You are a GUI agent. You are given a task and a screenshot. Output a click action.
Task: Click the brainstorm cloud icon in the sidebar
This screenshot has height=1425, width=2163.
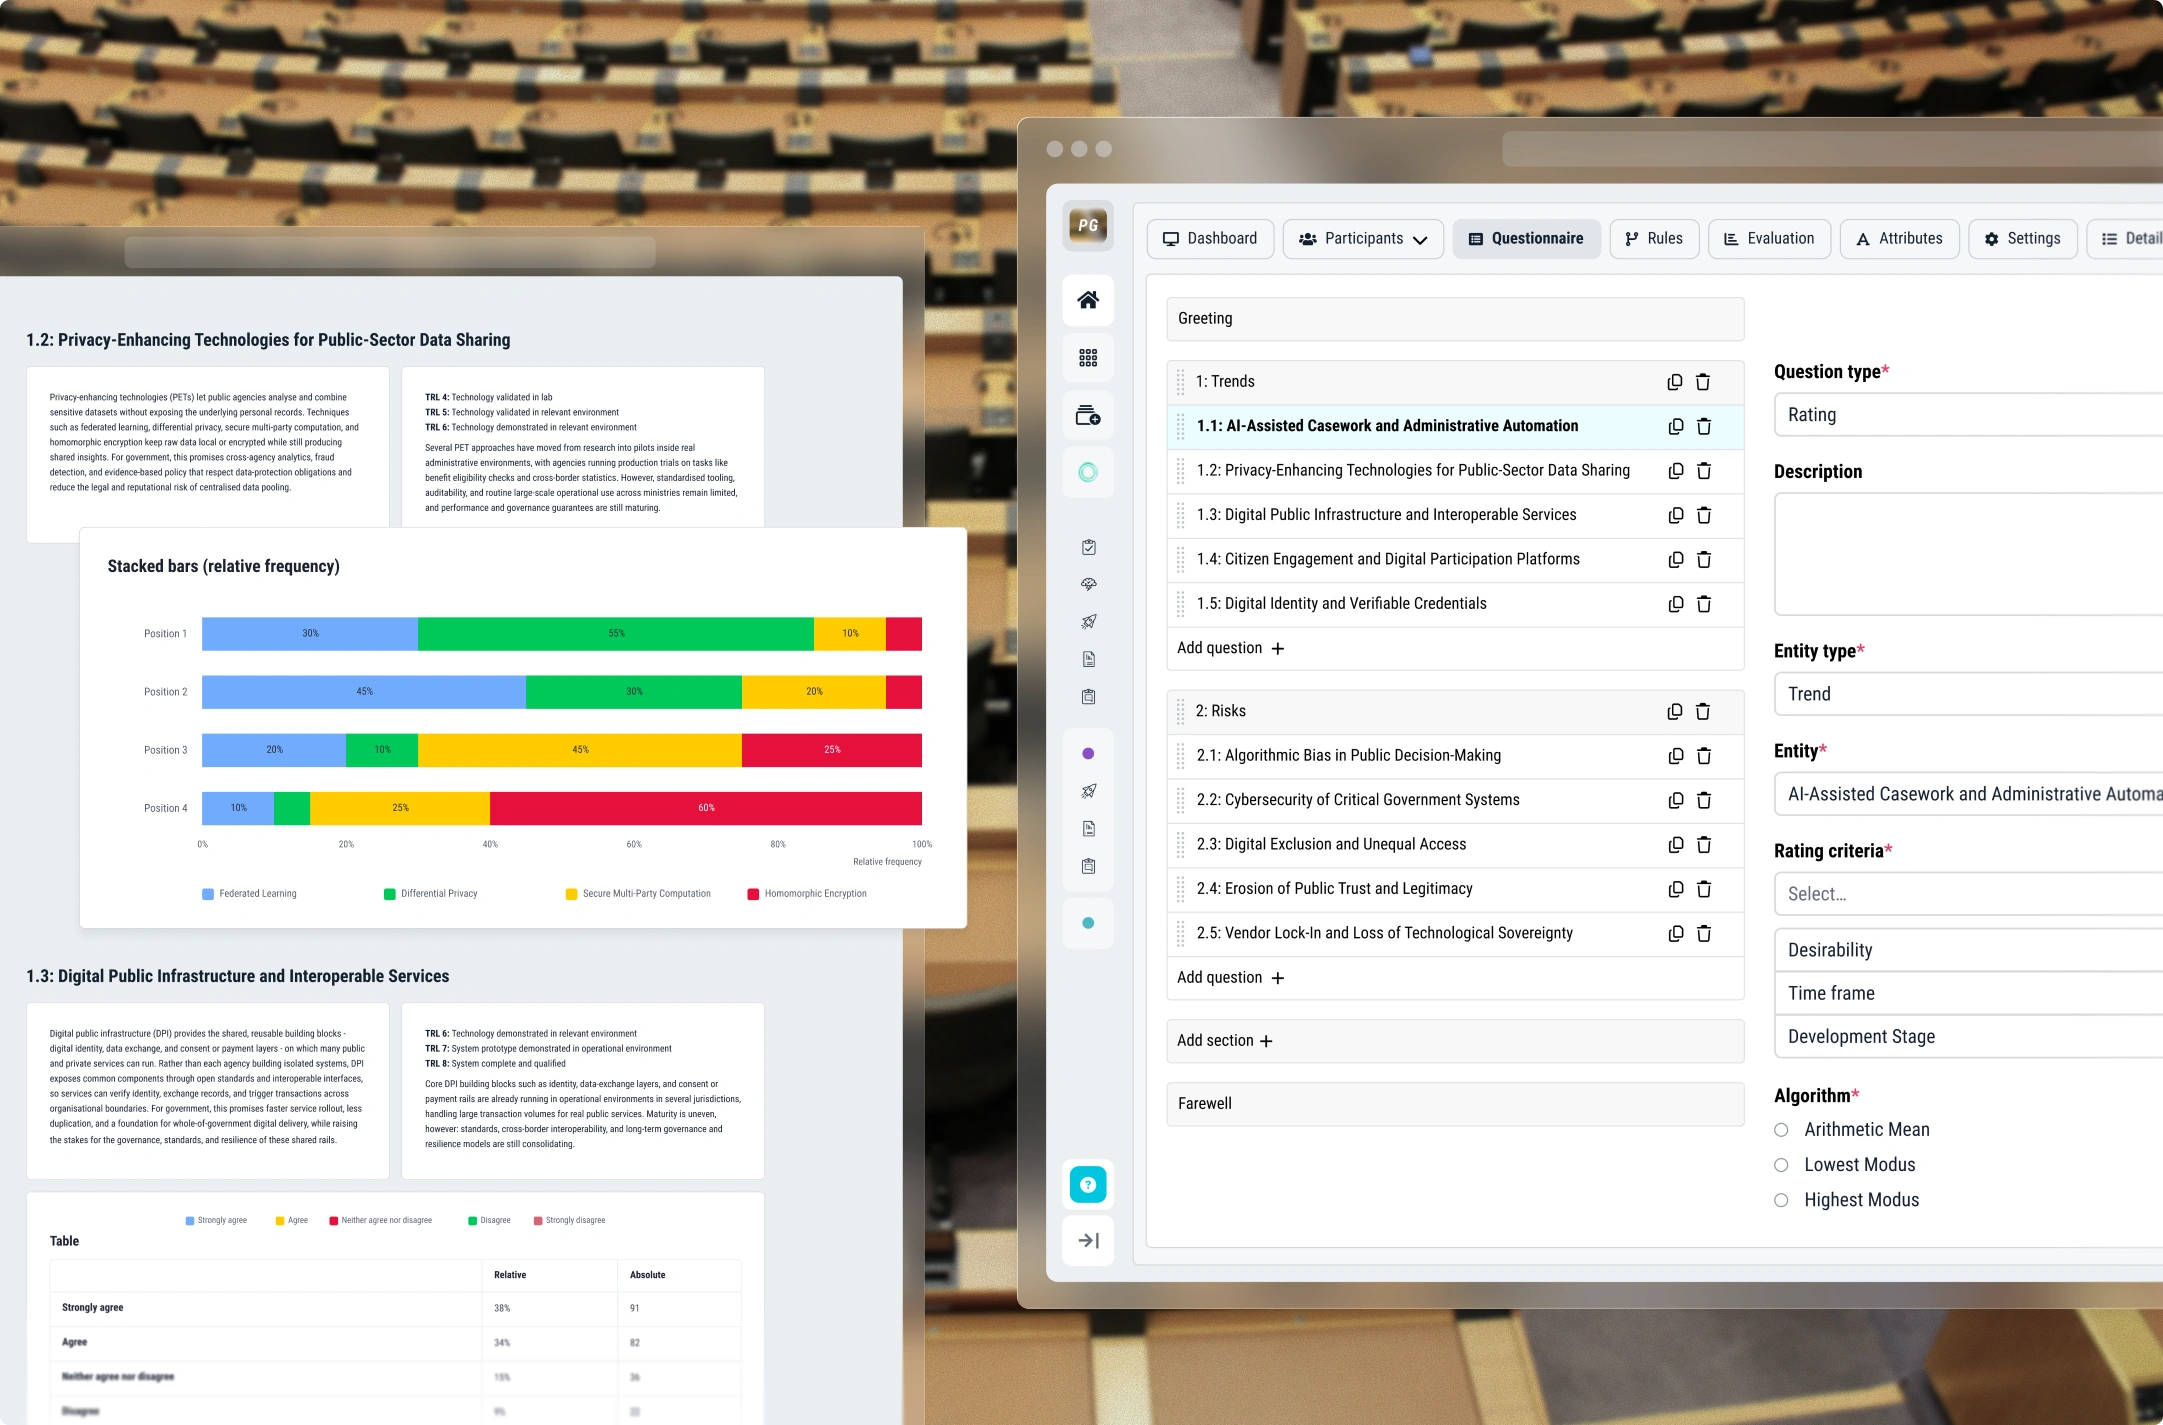[x=1089, y=584]
